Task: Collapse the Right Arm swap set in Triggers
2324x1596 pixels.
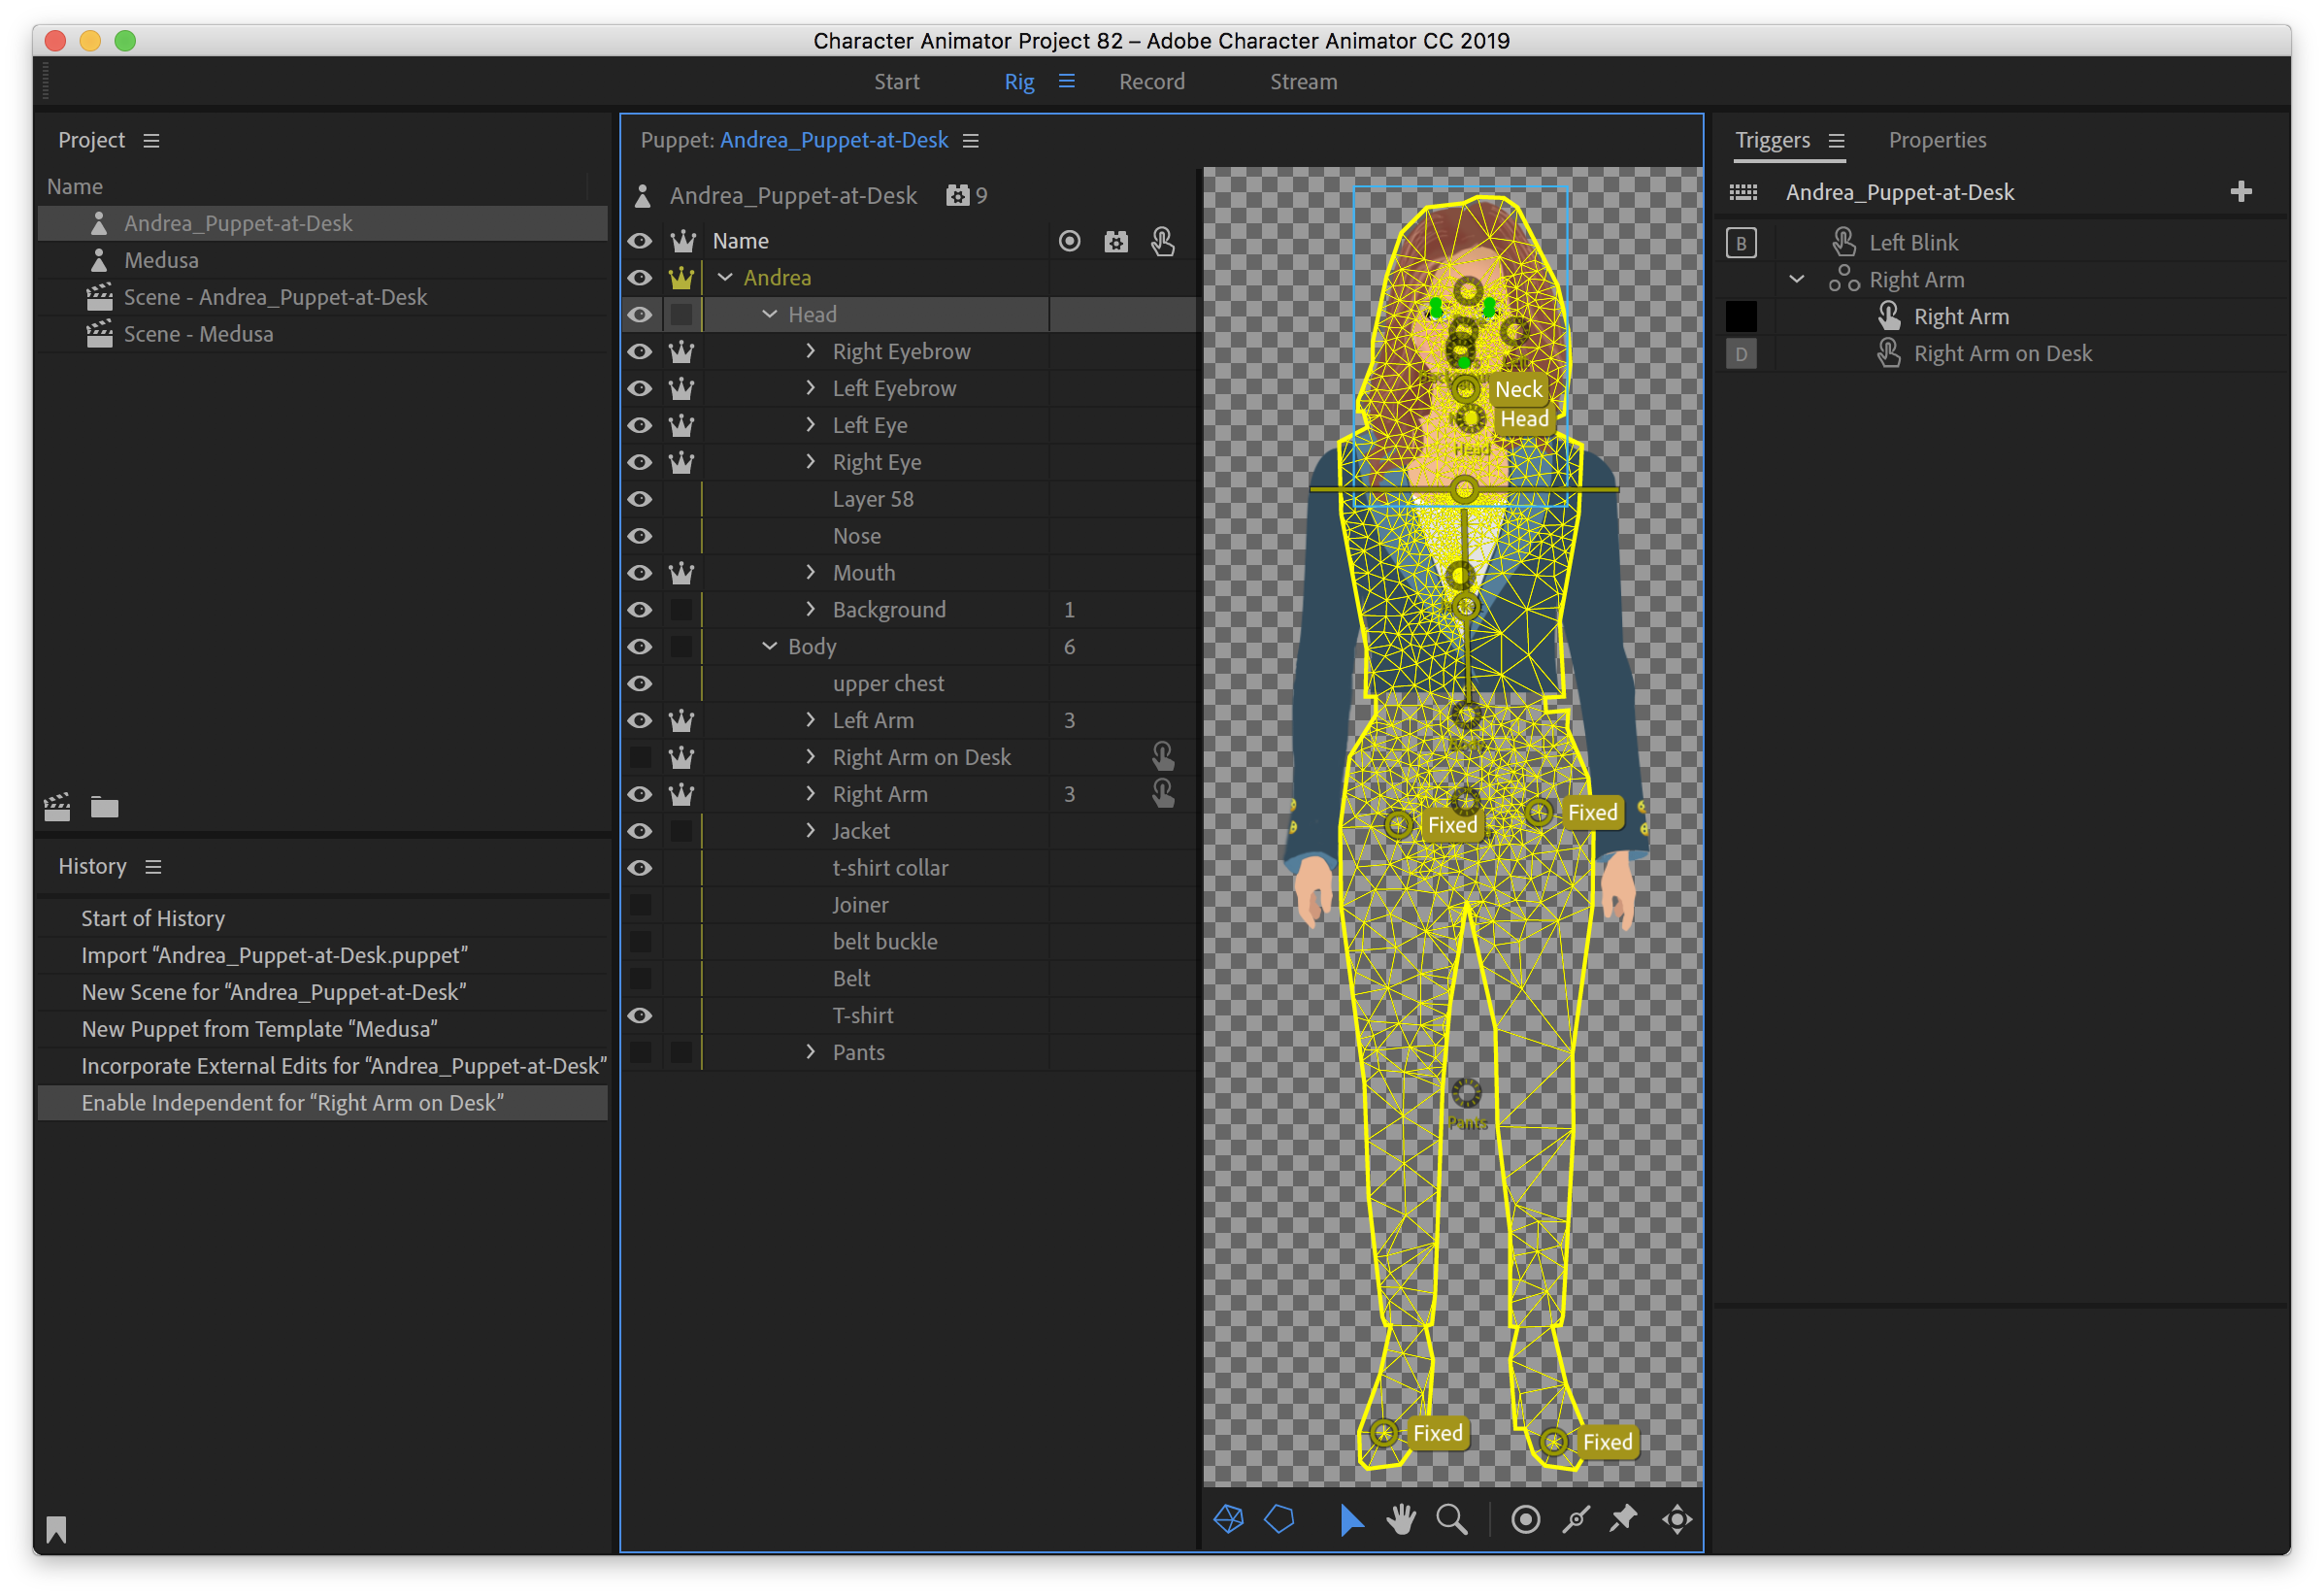Action: 1797,279
